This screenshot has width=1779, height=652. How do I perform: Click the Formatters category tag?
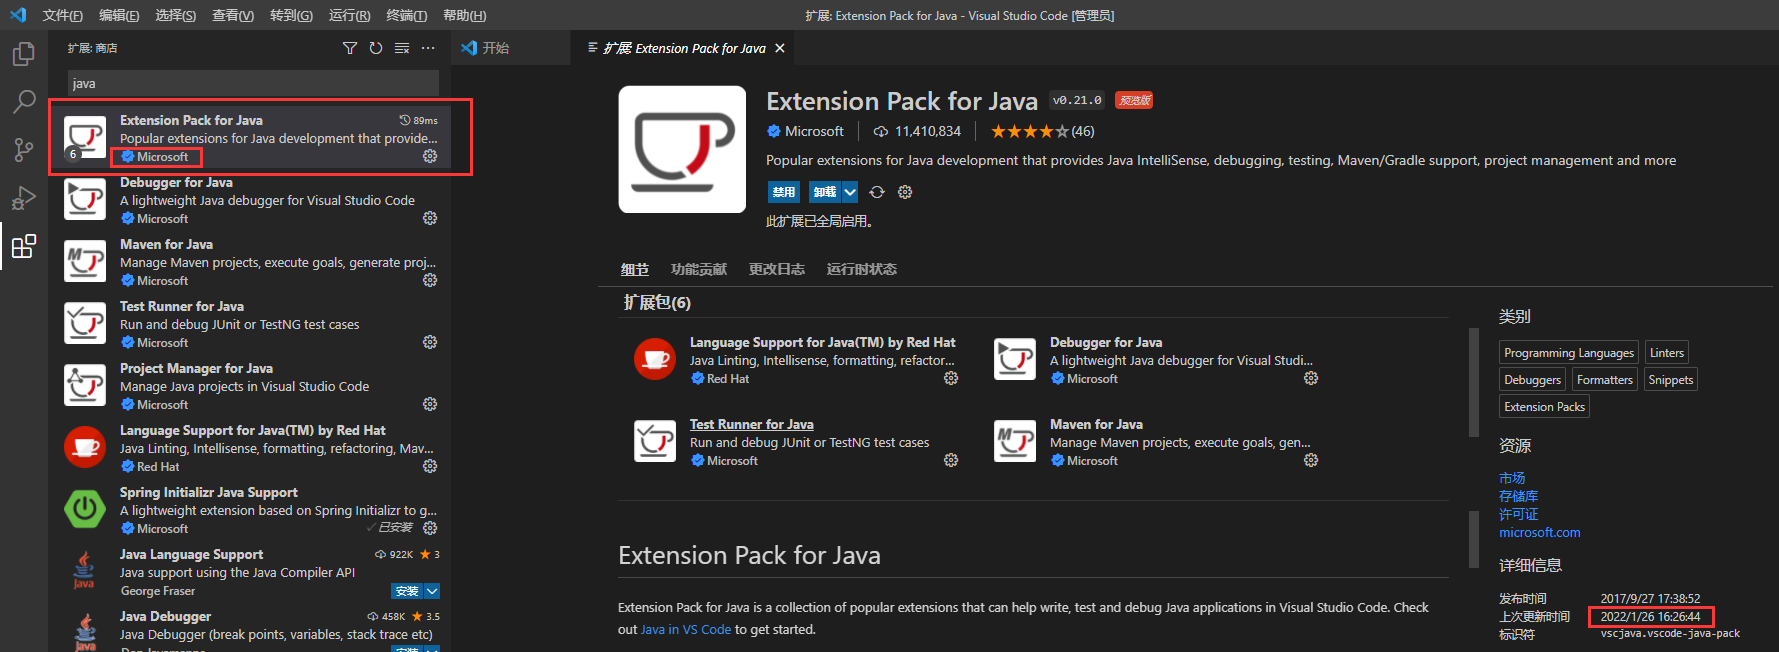[1605, 379]
